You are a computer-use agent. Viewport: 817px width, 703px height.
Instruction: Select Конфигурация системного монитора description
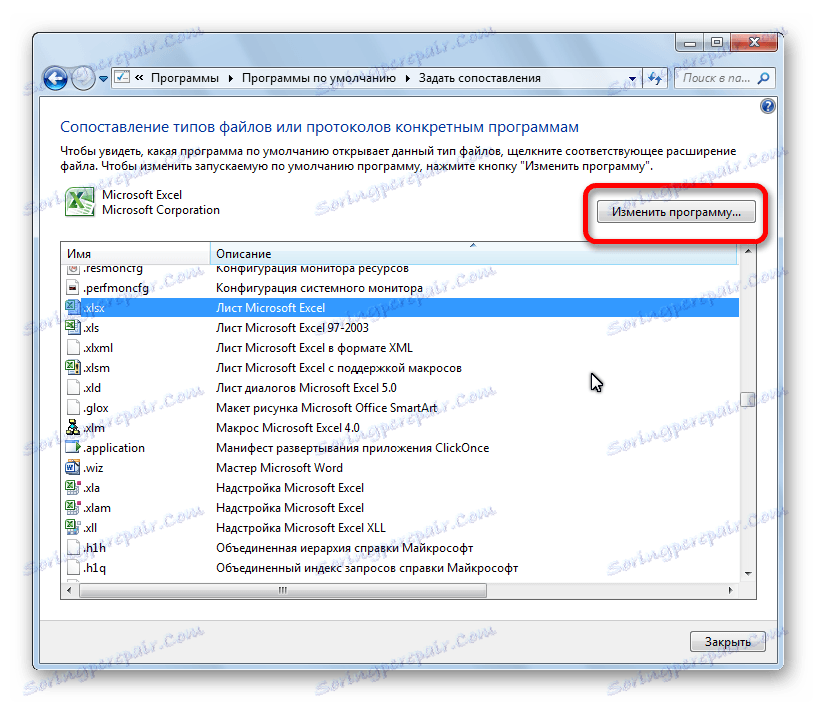coord(319,288)
